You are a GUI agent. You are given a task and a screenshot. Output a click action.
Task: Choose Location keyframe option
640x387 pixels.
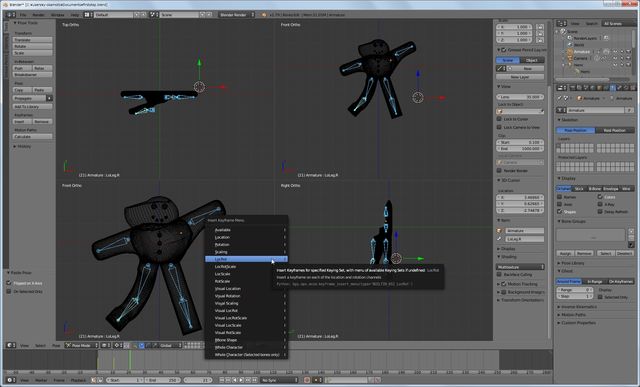pos(246,237)
